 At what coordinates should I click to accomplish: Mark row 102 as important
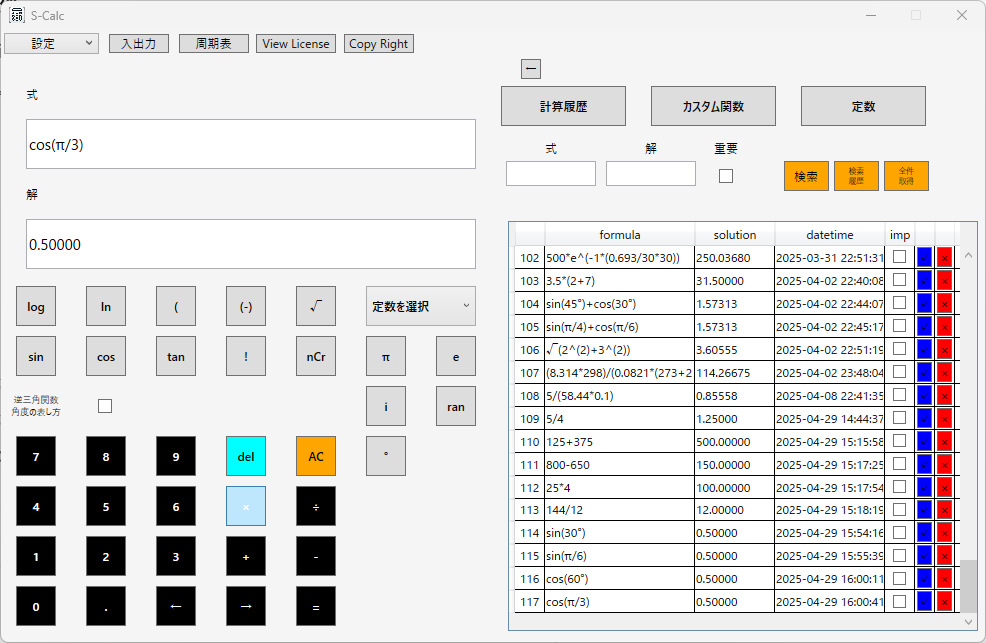tap(900, 256)
